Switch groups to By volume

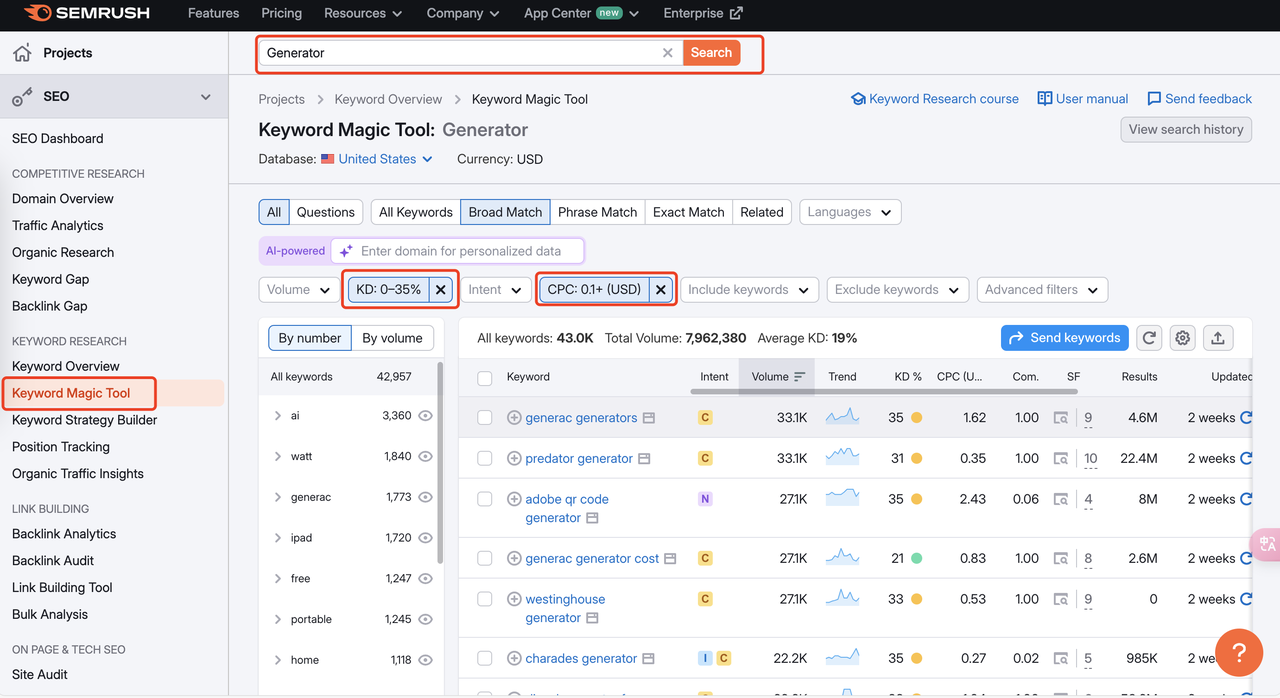[392, 338]
